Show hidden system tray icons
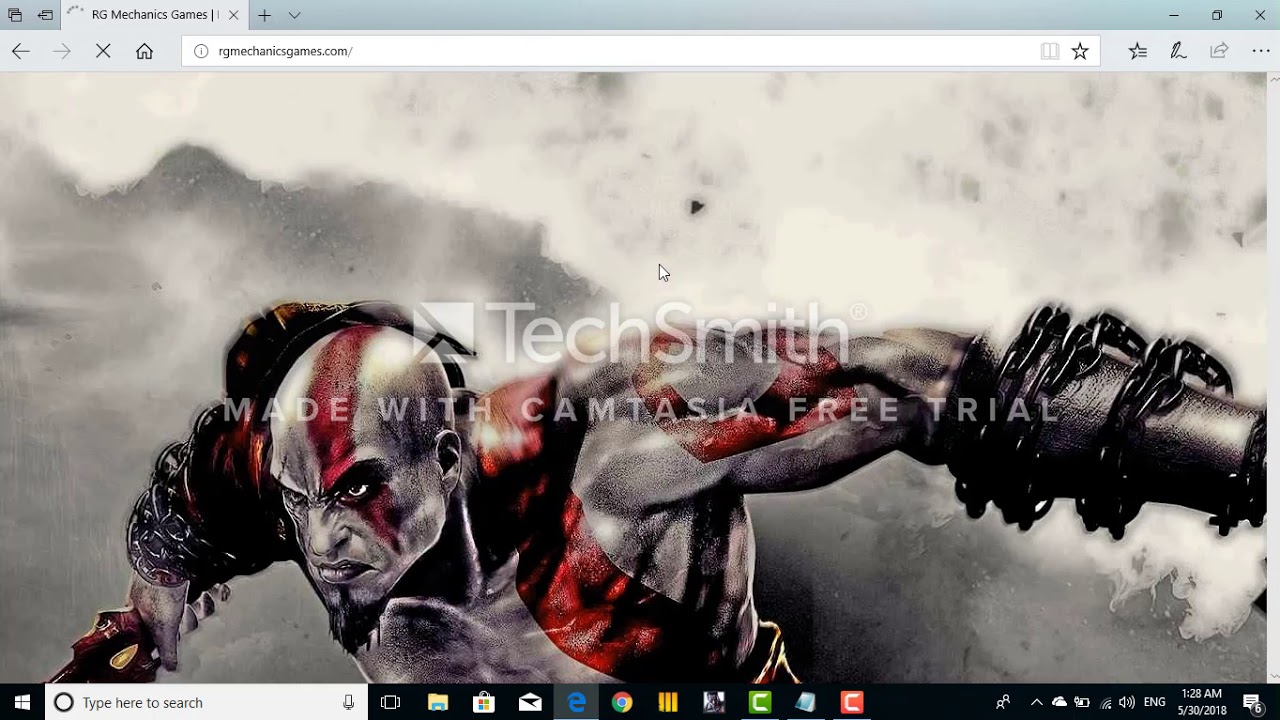Image resolution: width=1280 pixels, height=720 pixels. (1036, 702)
